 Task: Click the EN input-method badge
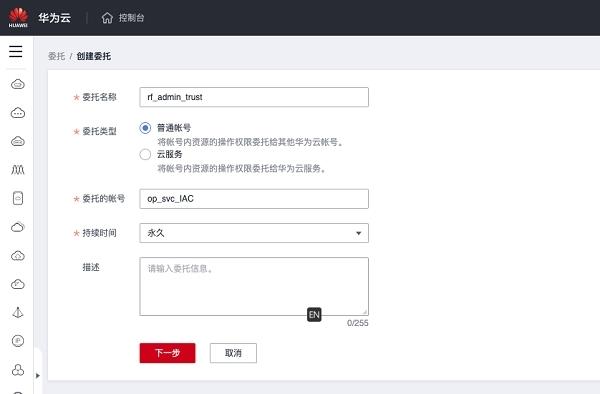pyautogui.click(x=314, y=315)
